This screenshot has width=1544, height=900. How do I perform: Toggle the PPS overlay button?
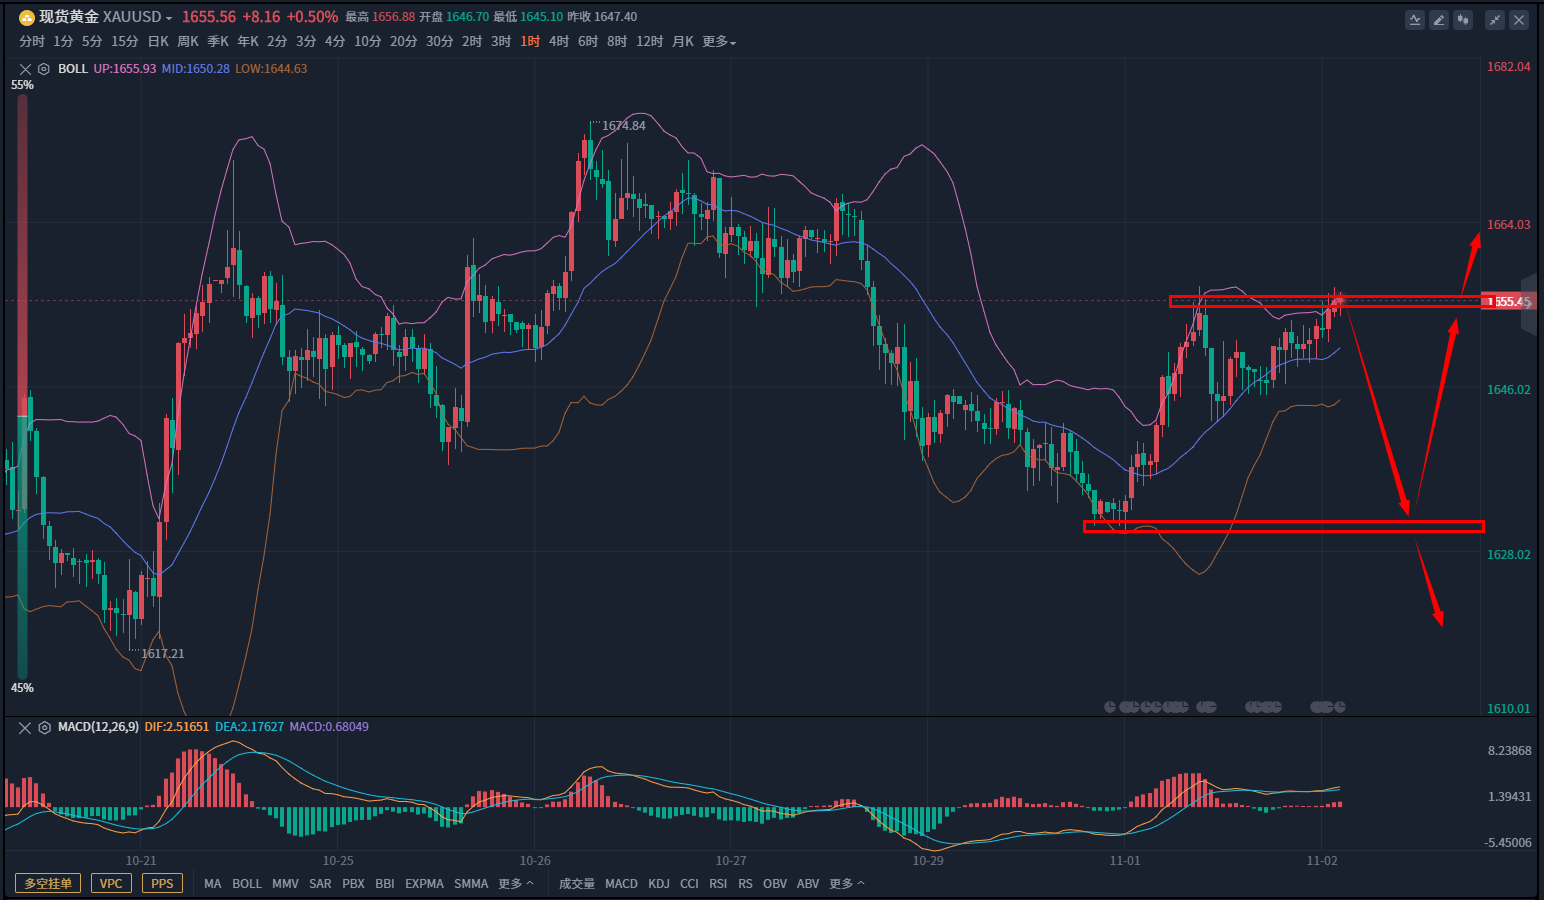(x=162, y=884)
